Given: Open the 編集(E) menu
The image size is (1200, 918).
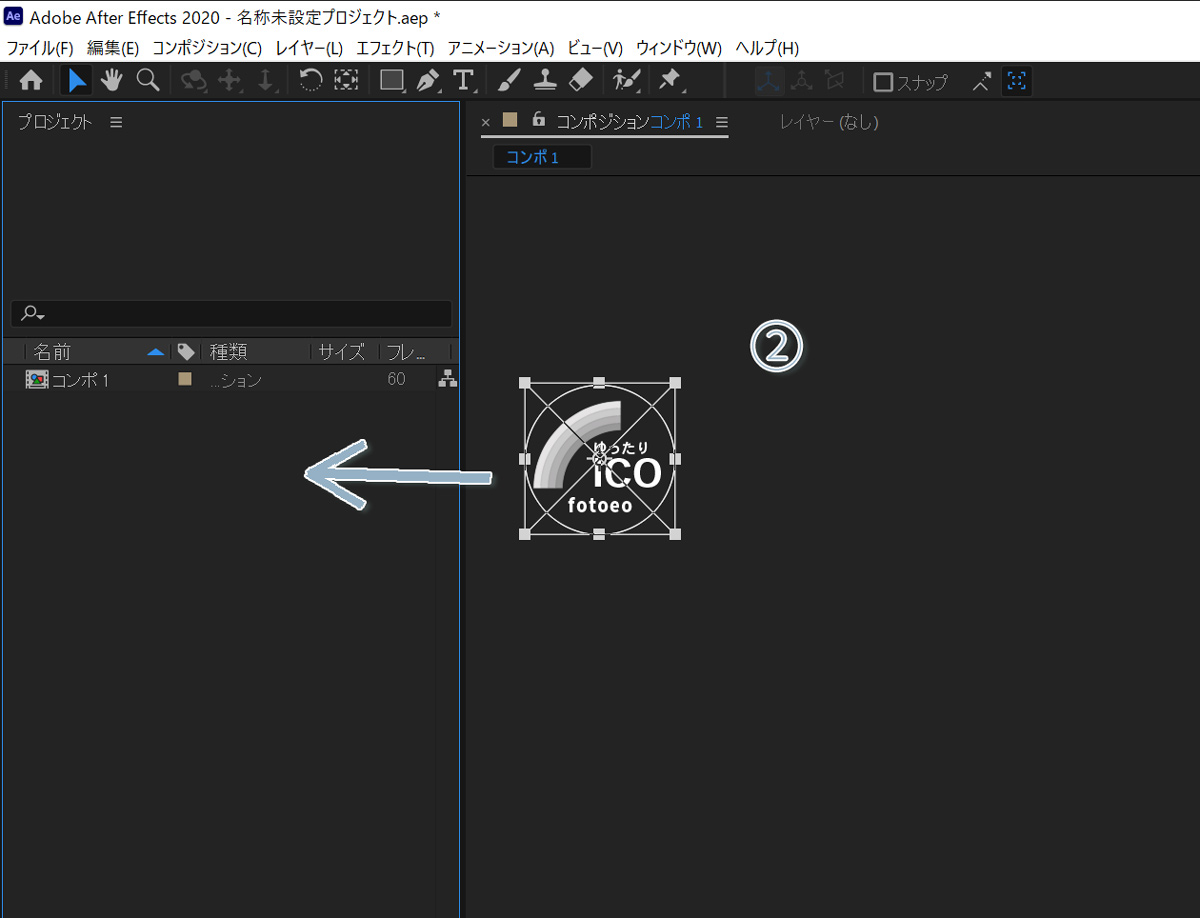Looking at the screenshot, I should tap(113, 48).
